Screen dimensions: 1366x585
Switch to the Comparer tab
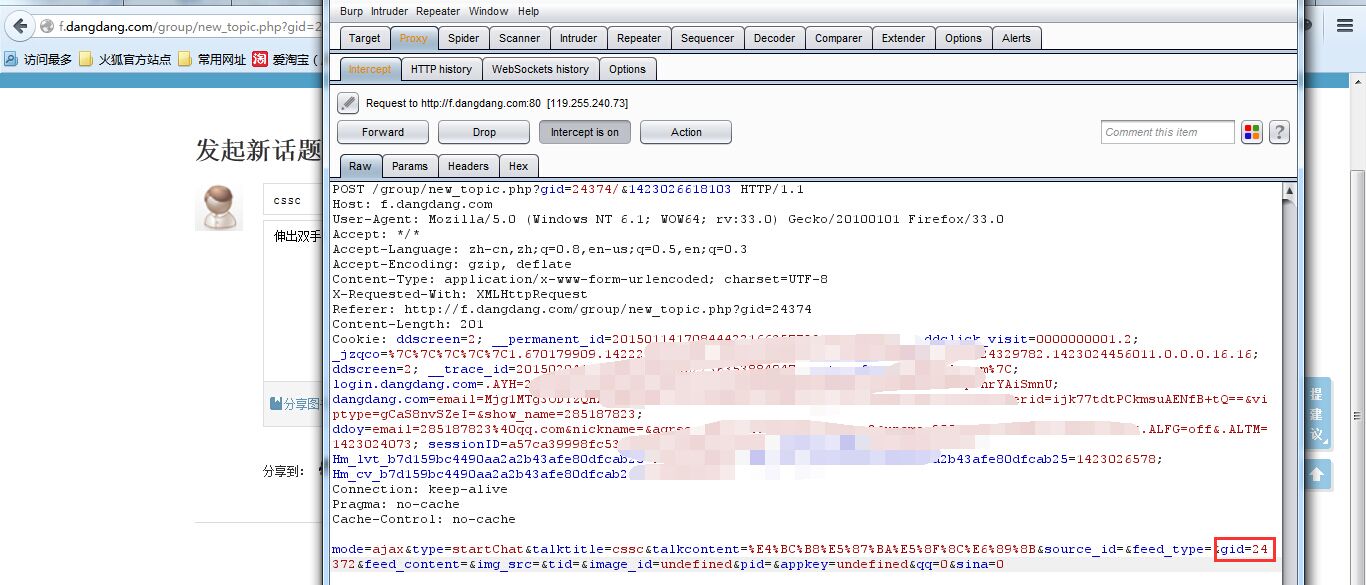point(838,38)
